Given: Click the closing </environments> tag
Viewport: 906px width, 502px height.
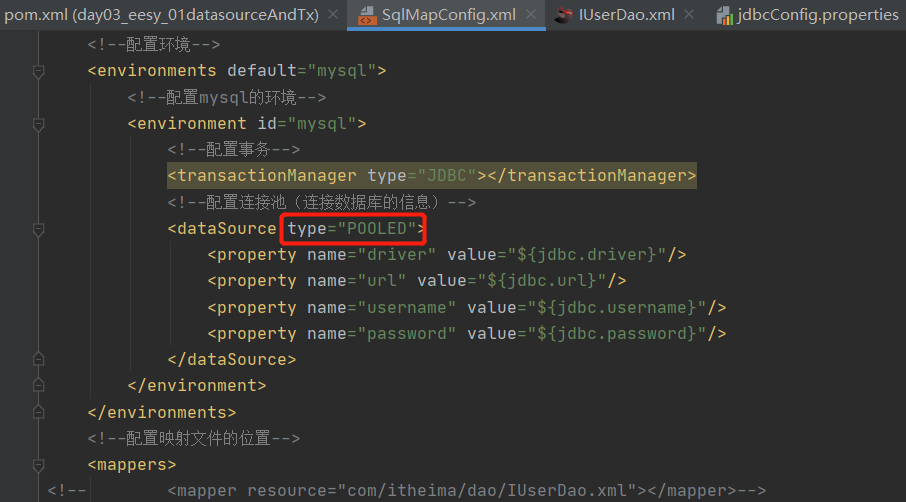Looking at the screenshot, I should (162, 412).
